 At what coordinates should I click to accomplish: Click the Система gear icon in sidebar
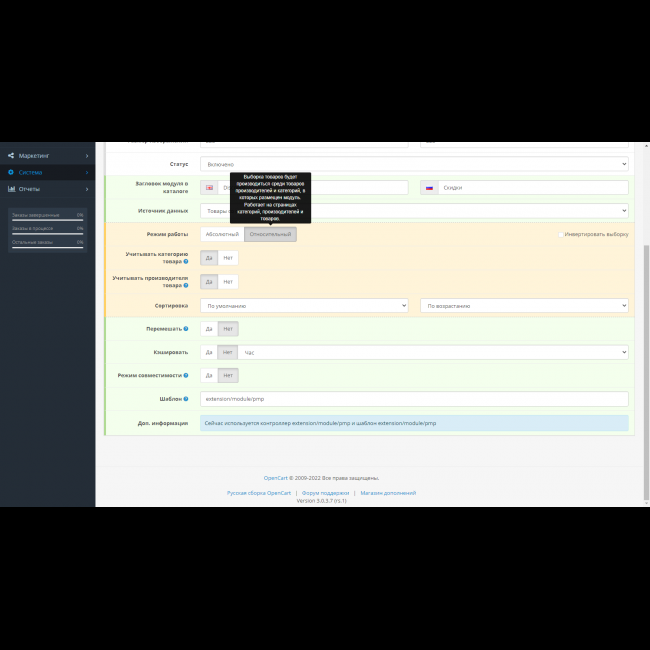[x=11, y=172]
